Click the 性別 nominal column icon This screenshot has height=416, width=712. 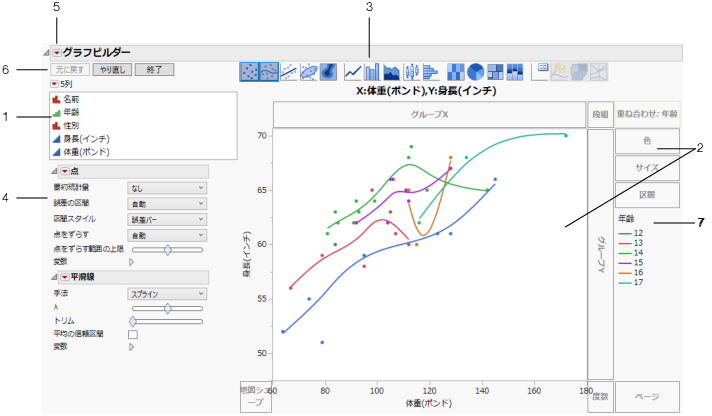(56, 125)
